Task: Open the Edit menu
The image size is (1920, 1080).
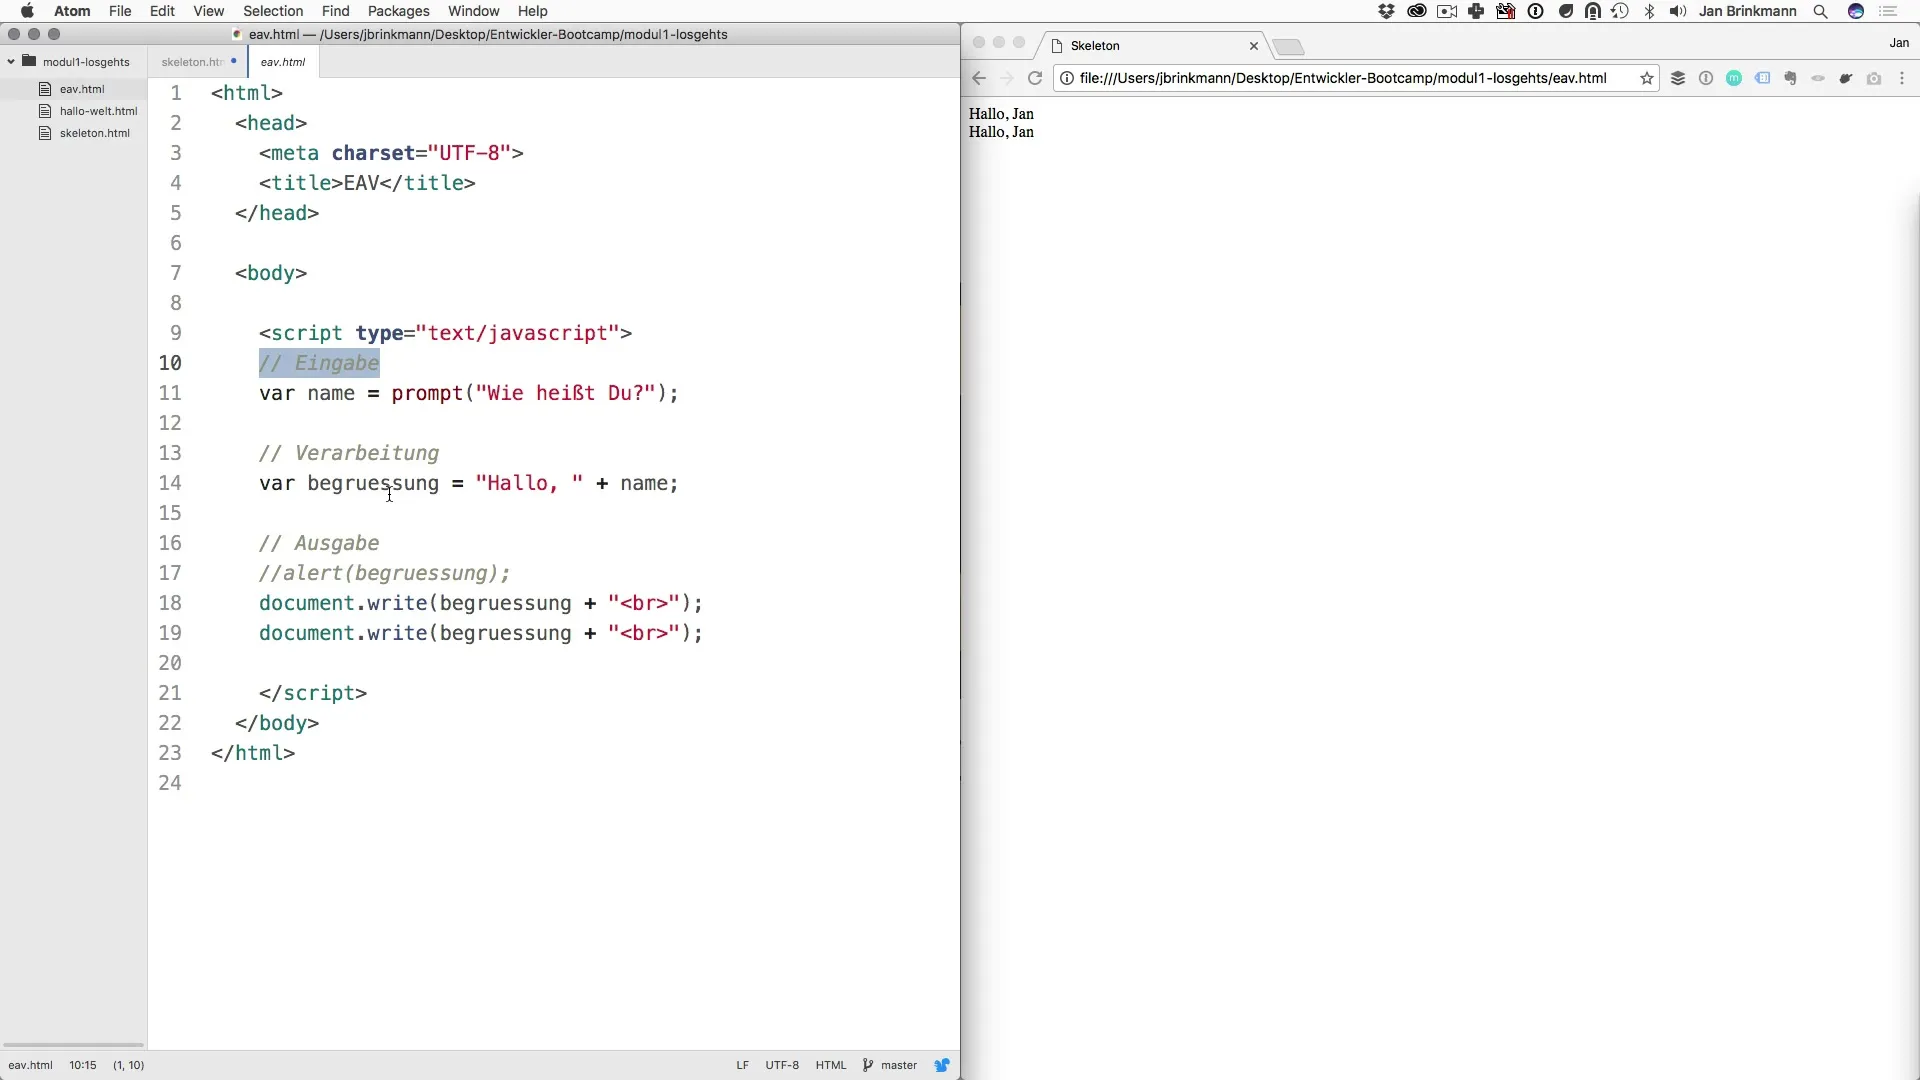Action: (162, 11)
